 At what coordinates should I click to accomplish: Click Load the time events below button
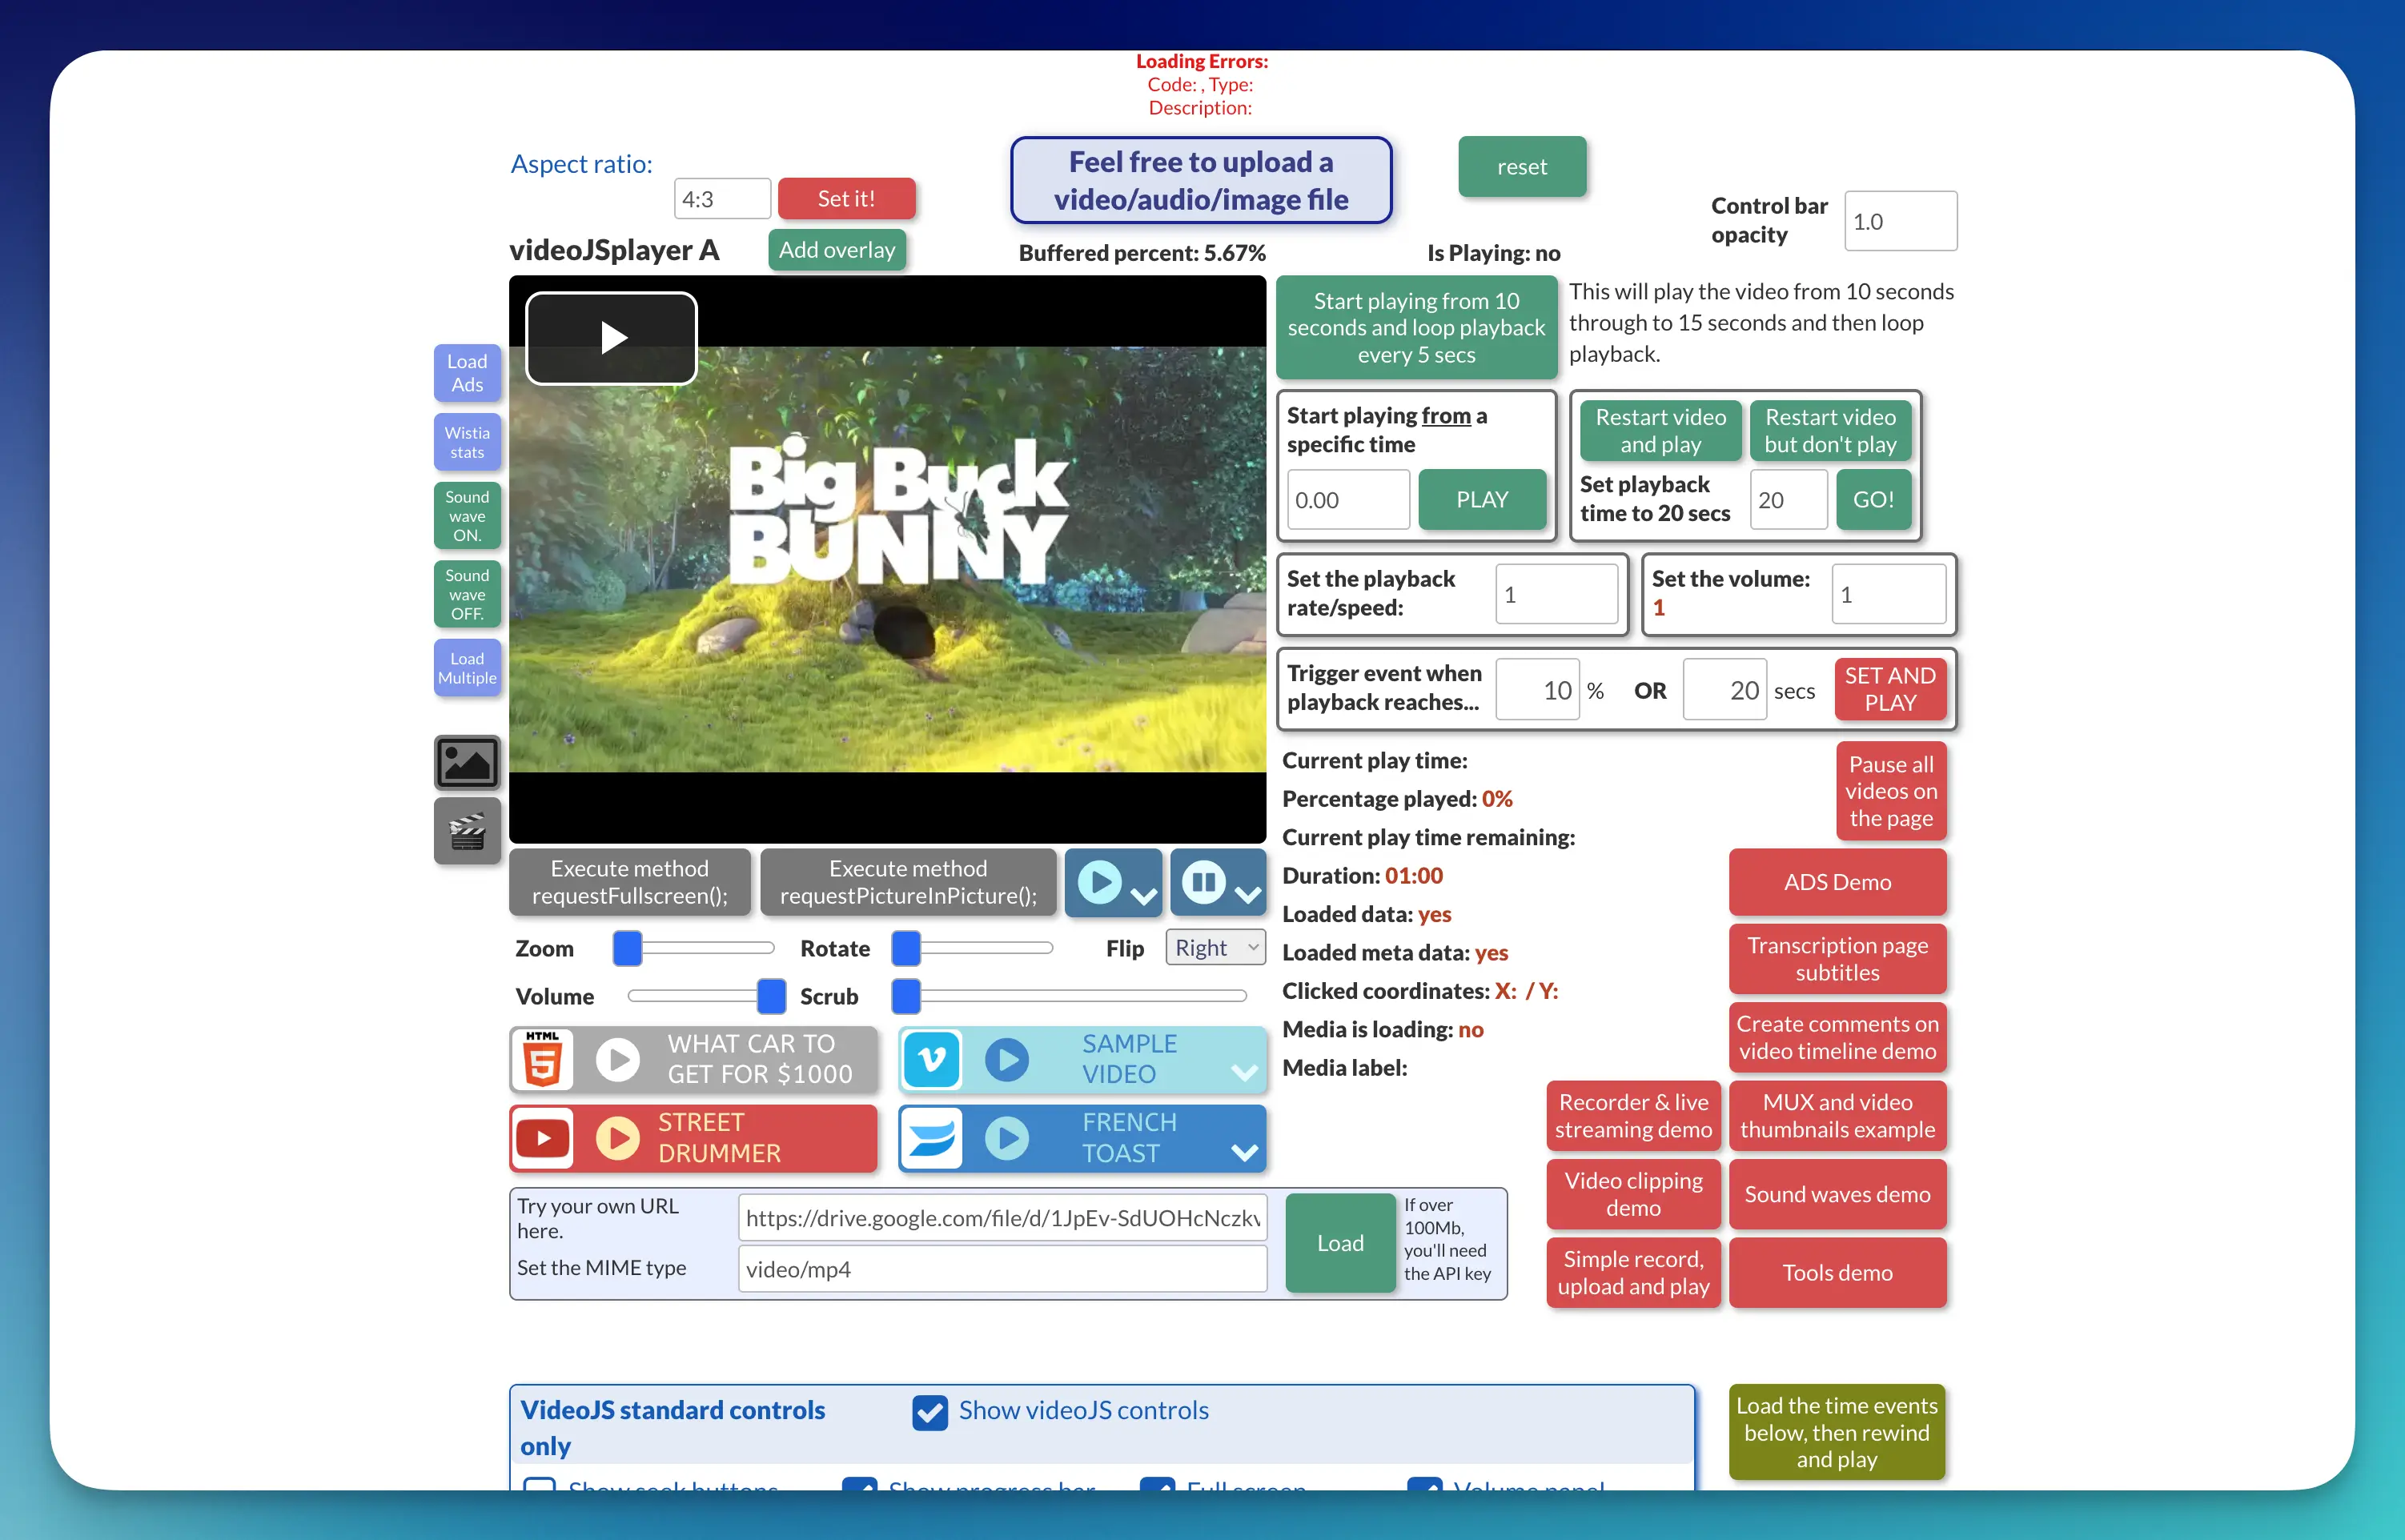point(1837,1432)
